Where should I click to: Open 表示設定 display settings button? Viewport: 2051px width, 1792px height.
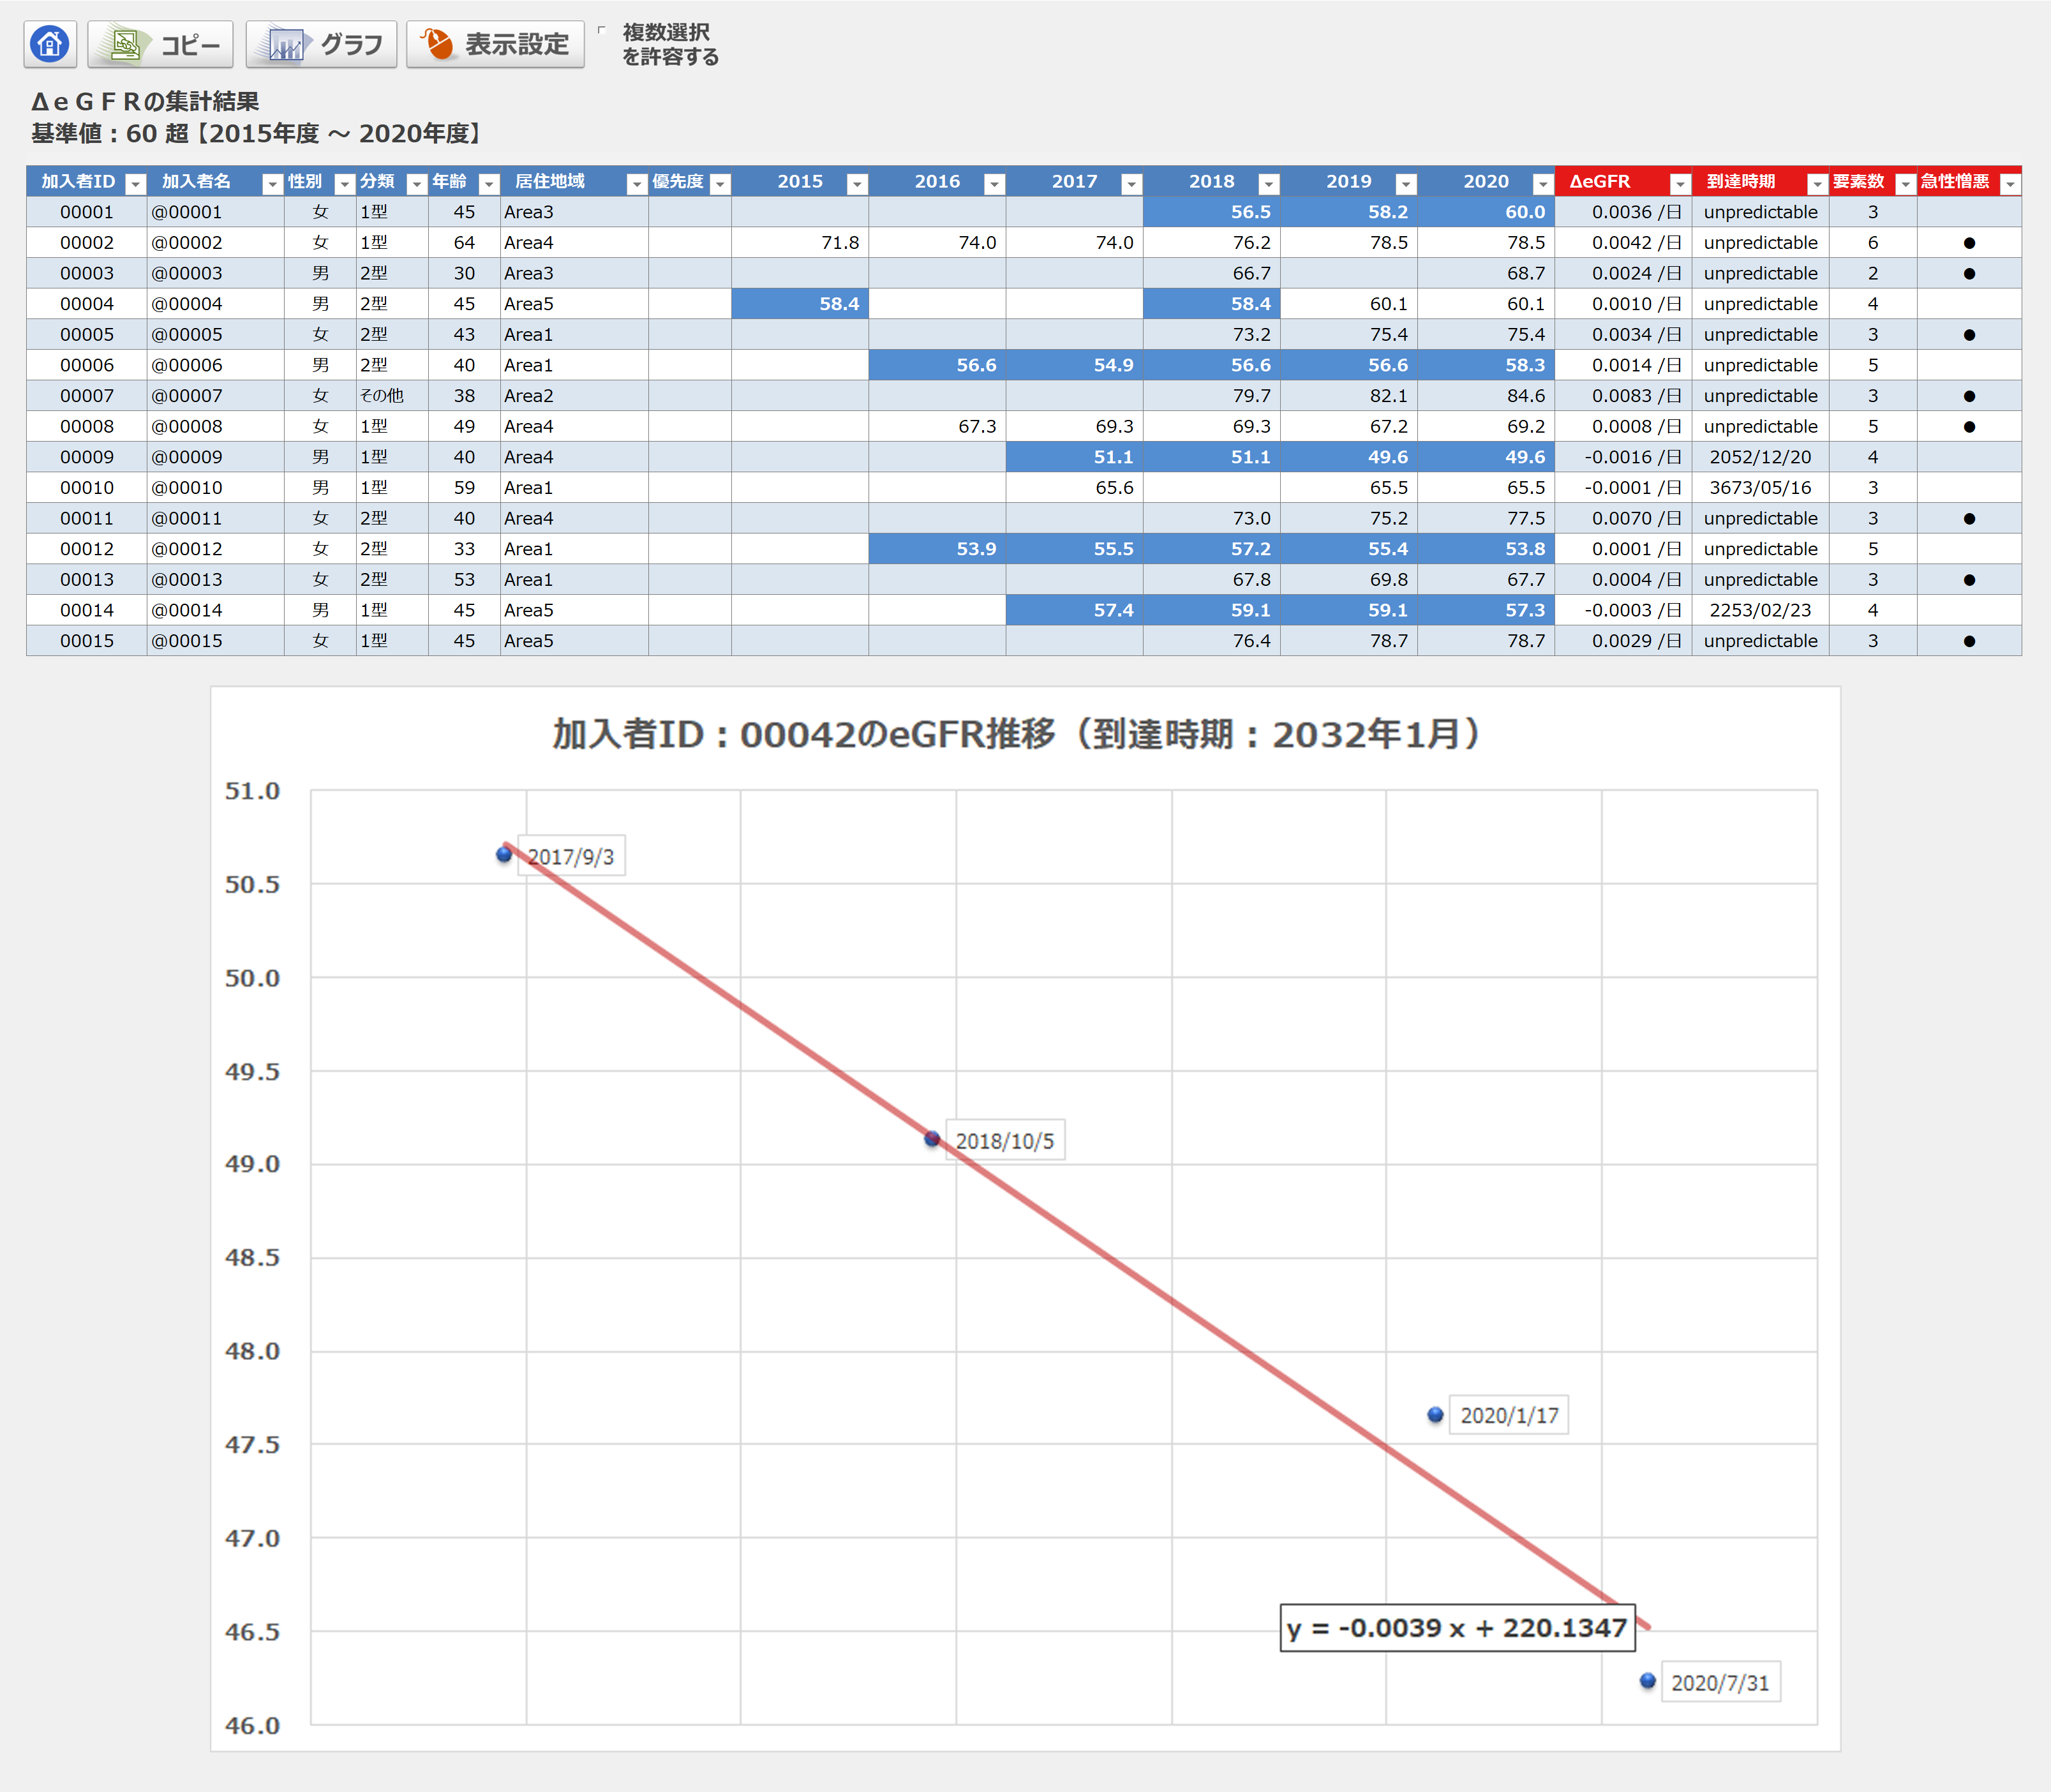tap(495, 44)
